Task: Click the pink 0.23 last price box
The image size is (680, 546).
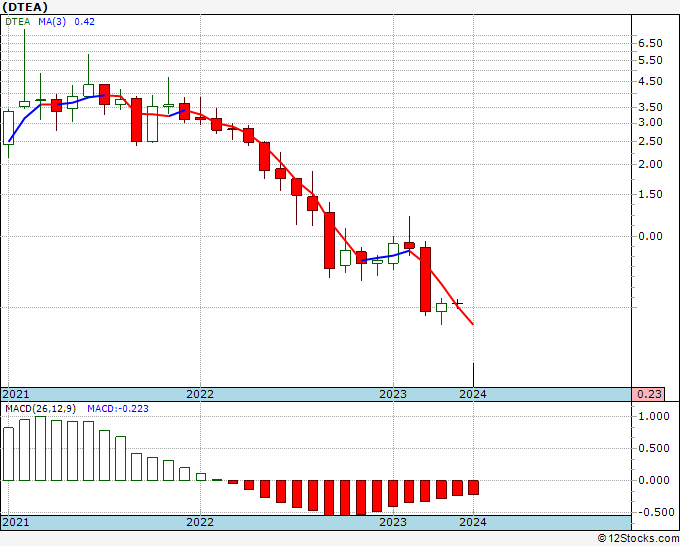Action: point(649,394)
